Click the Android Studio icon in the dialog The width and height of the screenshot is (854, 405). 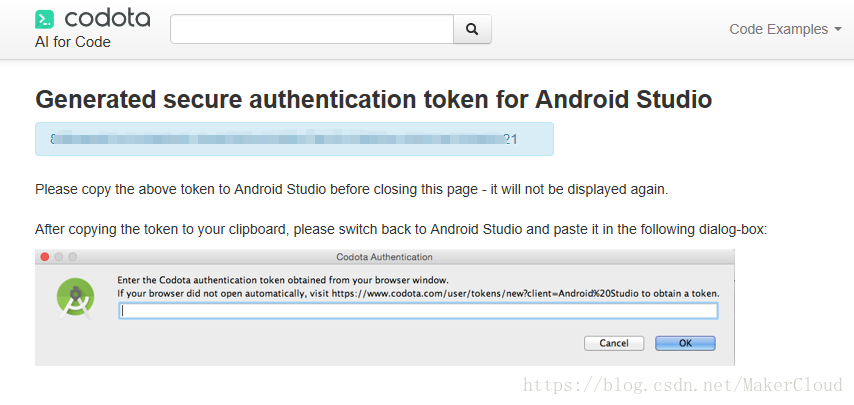76,299
